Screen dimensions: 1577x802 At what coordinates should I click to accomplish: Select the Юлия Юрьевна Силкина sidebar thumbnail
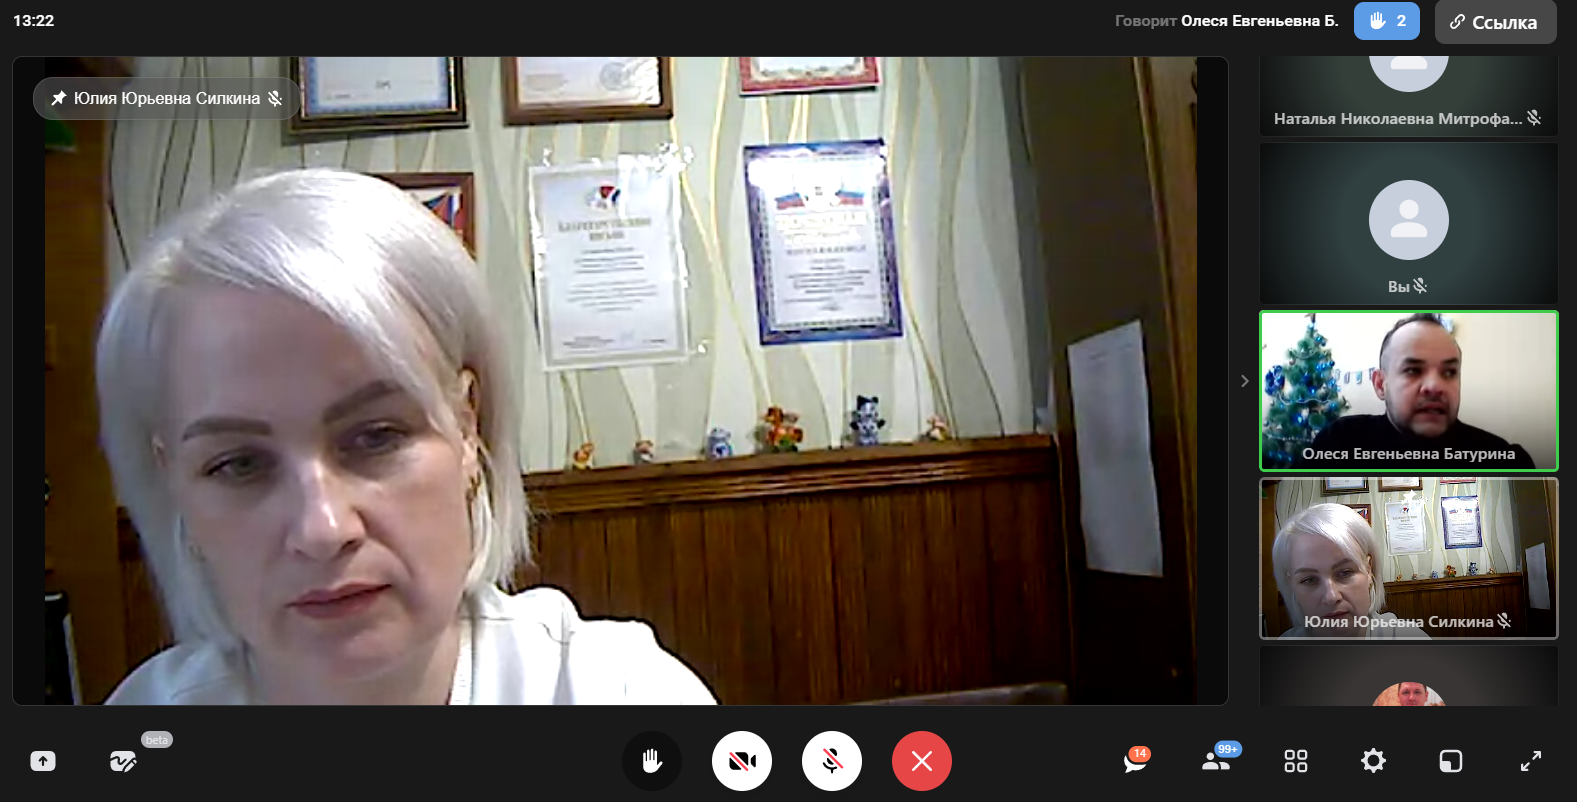(1408, 557)
